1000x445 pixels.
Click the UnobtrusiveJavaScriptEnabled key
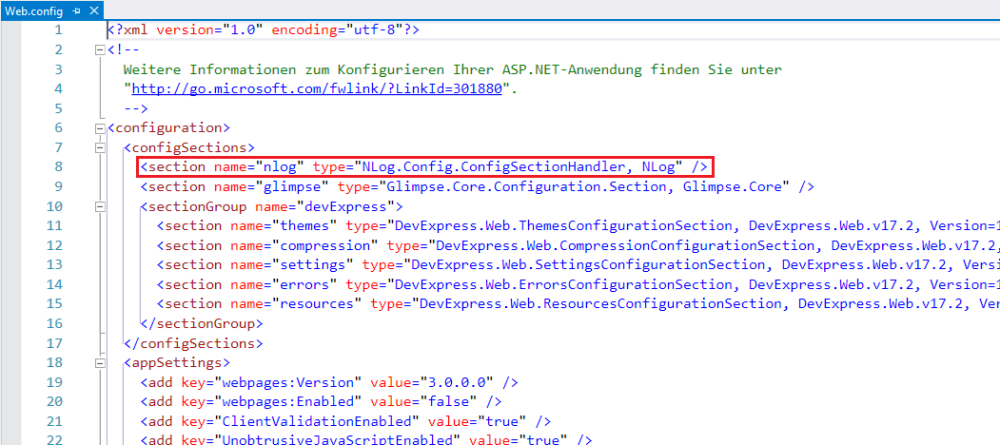coord(339,439)
